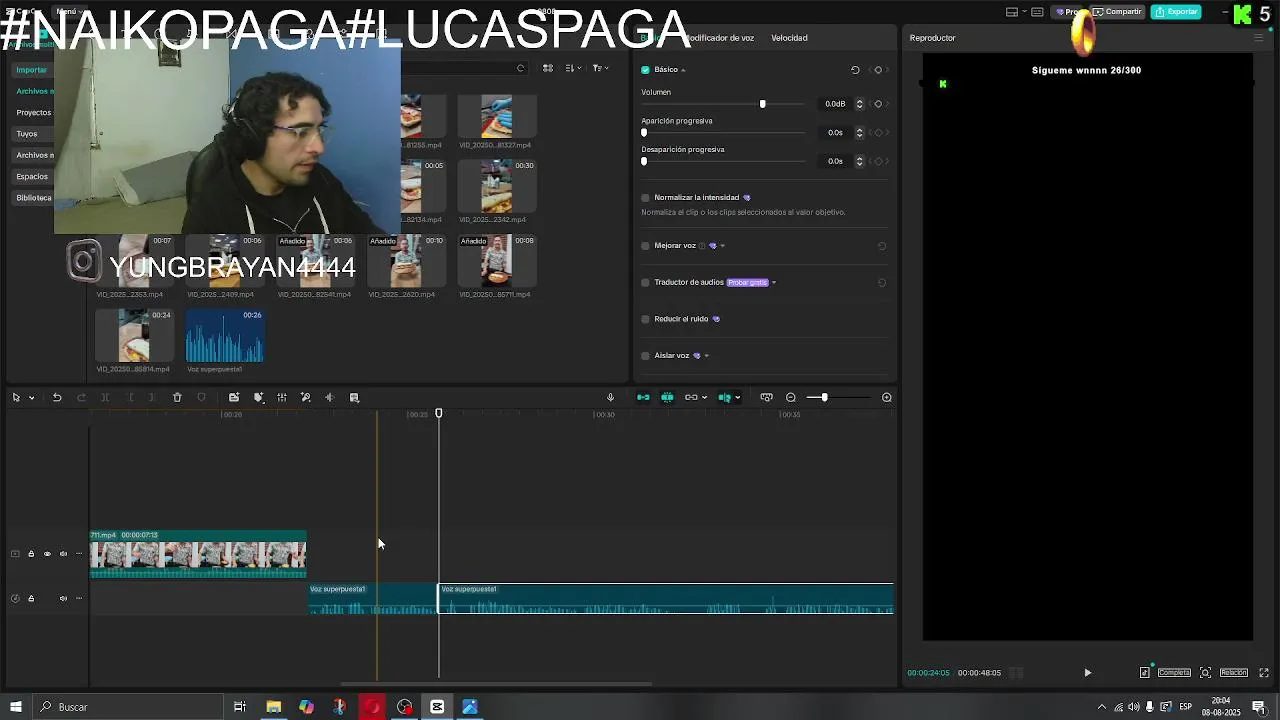Viewport: 1280px width, 720px height.
Task: Reset the Básico audio settings
Action: click(855, 70)
